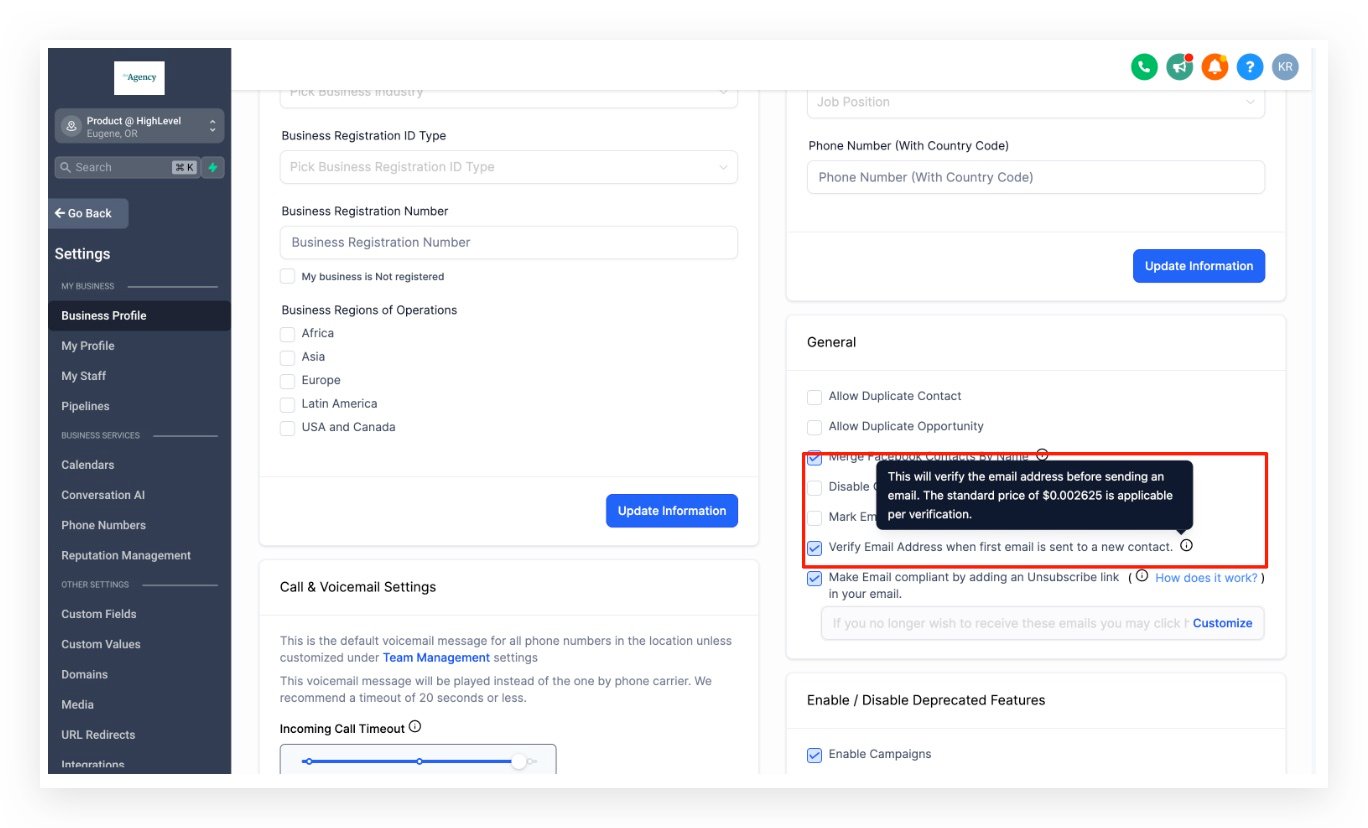This screenshot has height=828, width=1368.
Task: Check the My business is Not registered box
Action: click(x=288, y=276)
